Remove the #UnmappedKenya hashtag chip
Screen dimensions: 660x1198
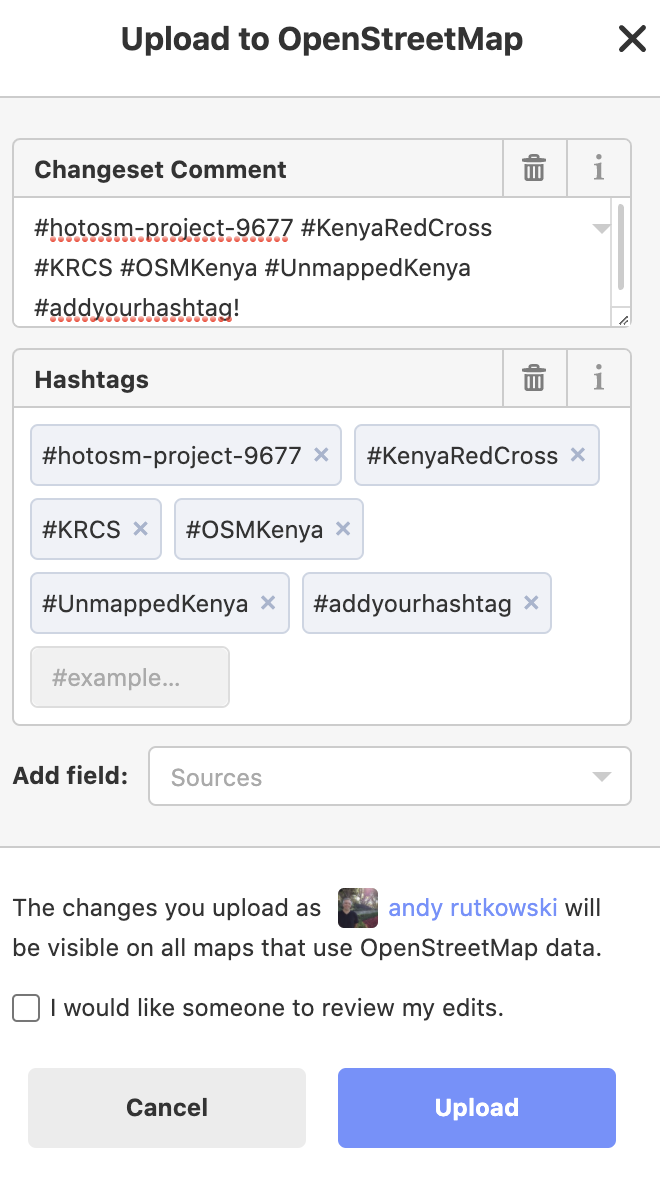(x=268, y=603)
